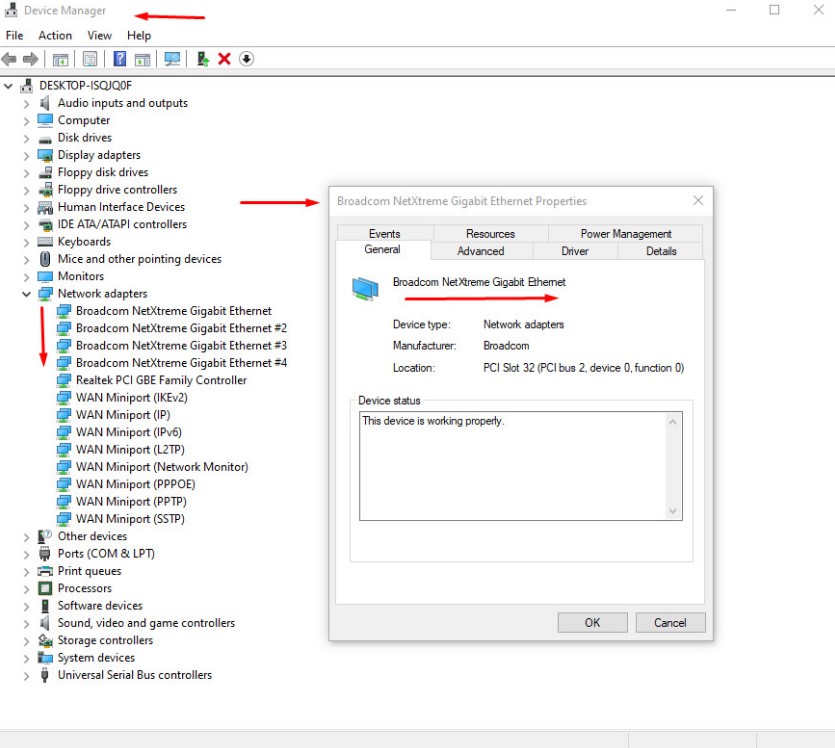Click the Monitors category icon
This screenshot has height=748, width=835.
pos(45,276)
